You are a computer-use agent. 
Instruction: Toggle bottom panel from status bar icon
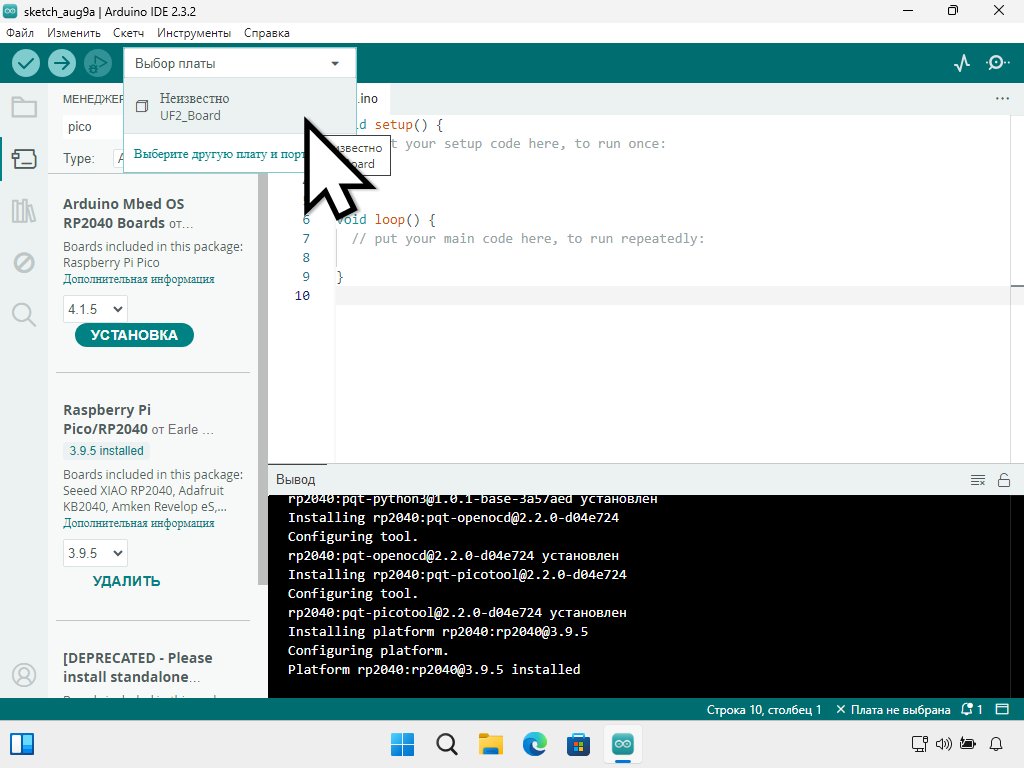[1002, 709]
